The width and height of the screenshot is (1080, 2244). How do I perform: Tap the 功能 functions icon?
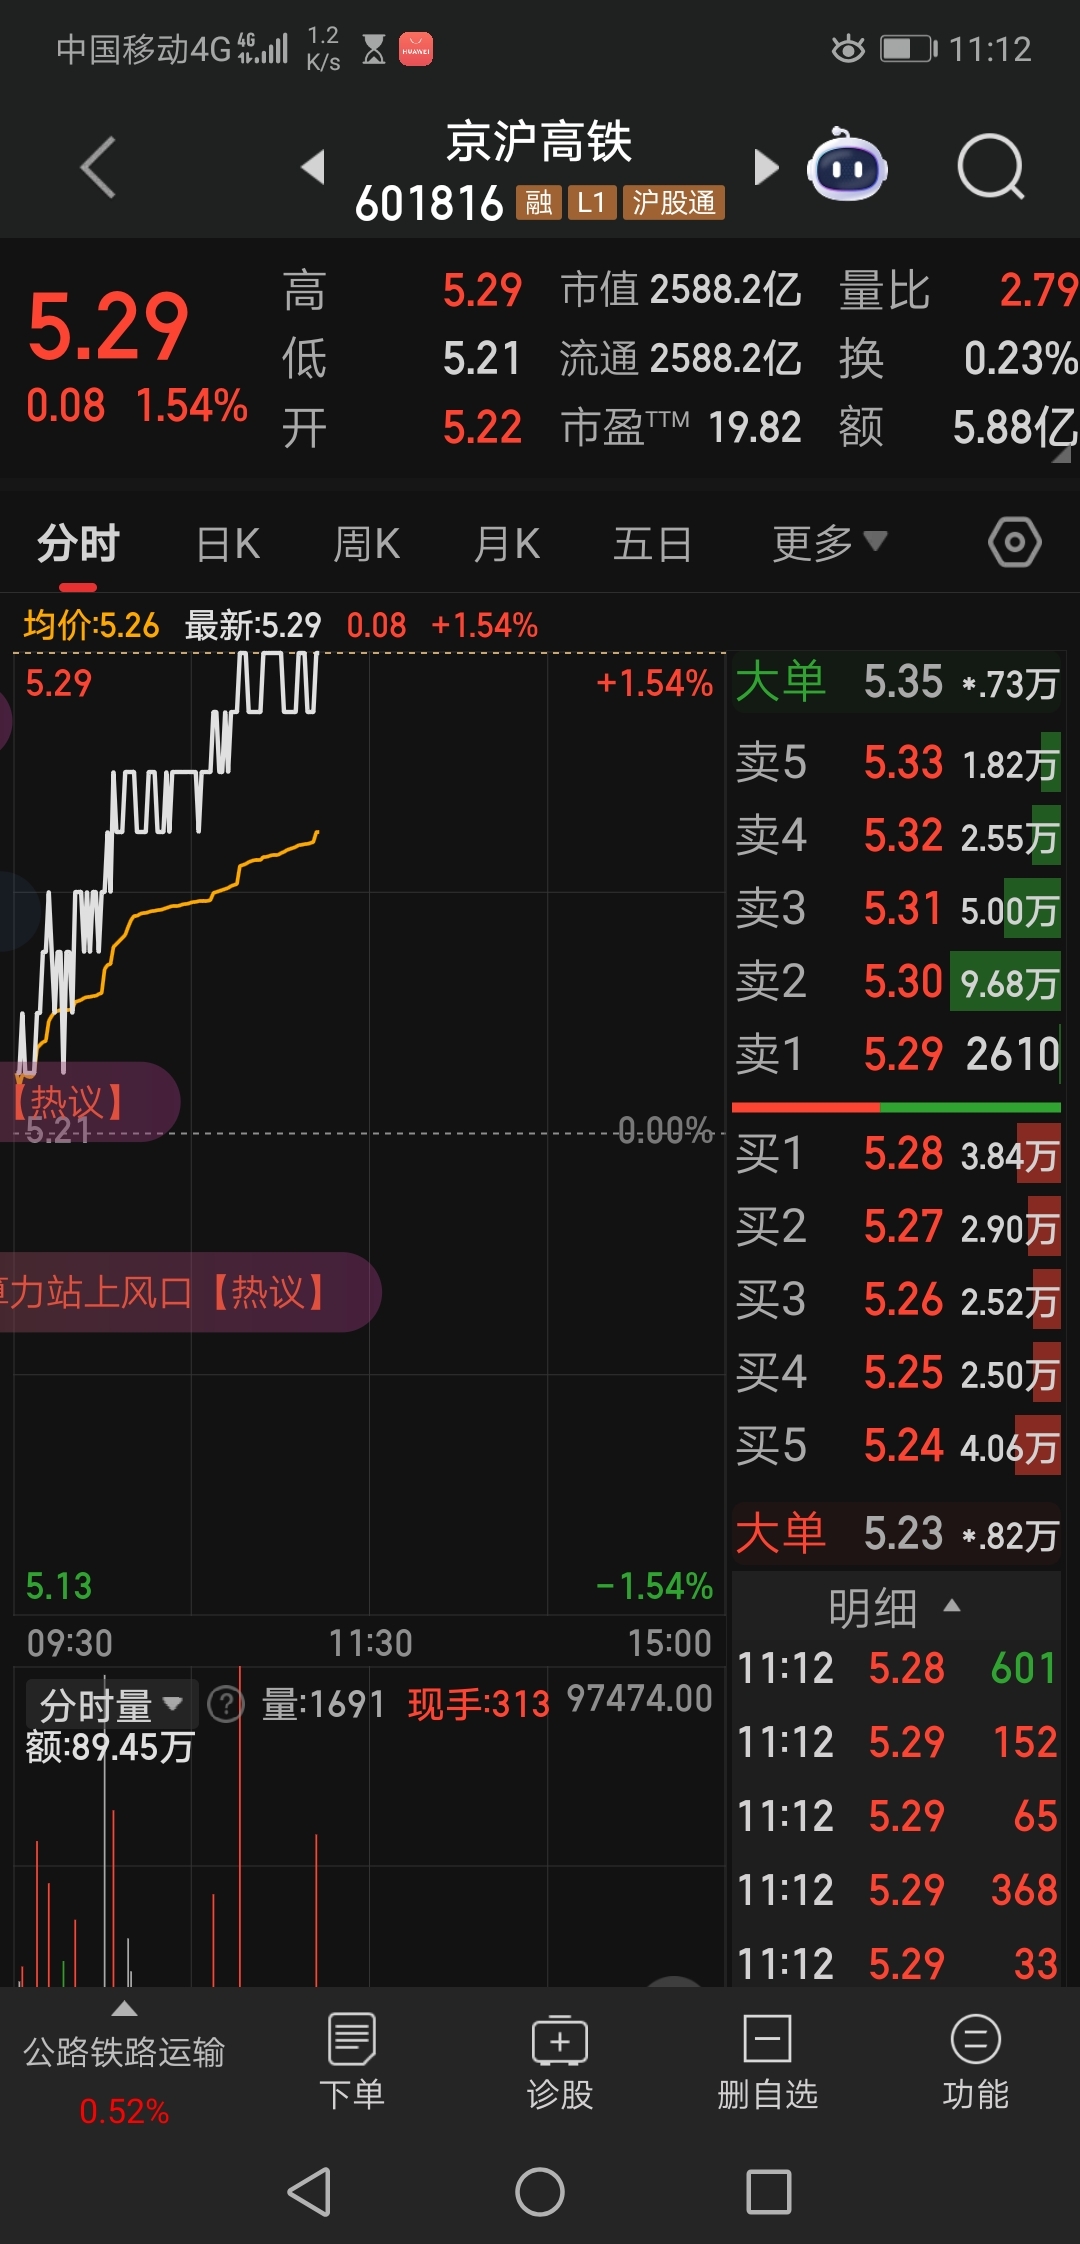tap(976, 2062)
